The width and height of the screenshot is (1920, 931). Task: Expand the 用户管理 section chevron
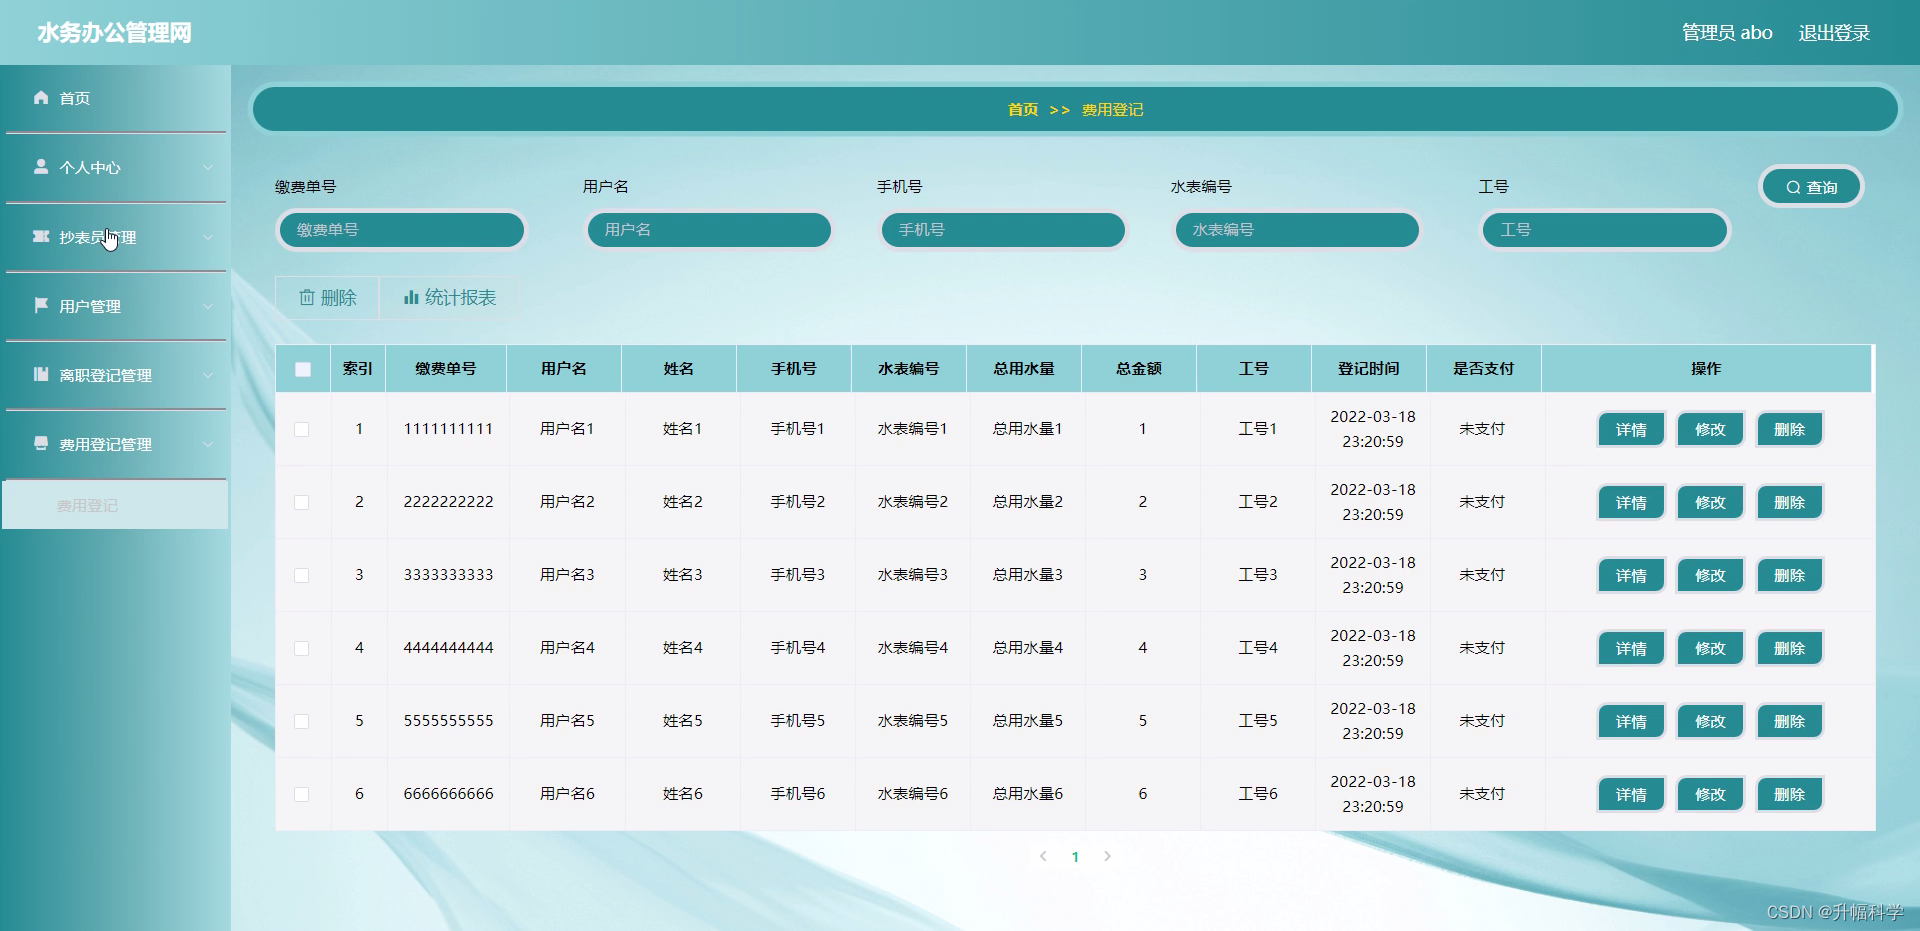(208, 306)
